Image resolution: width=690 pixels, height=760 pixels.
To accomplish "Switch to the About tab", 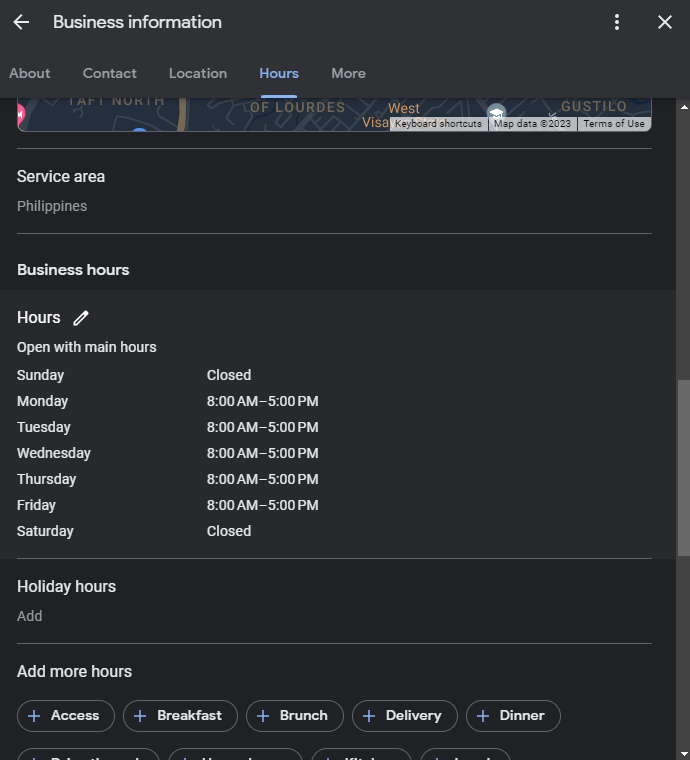I will click(x=30, y=73).
